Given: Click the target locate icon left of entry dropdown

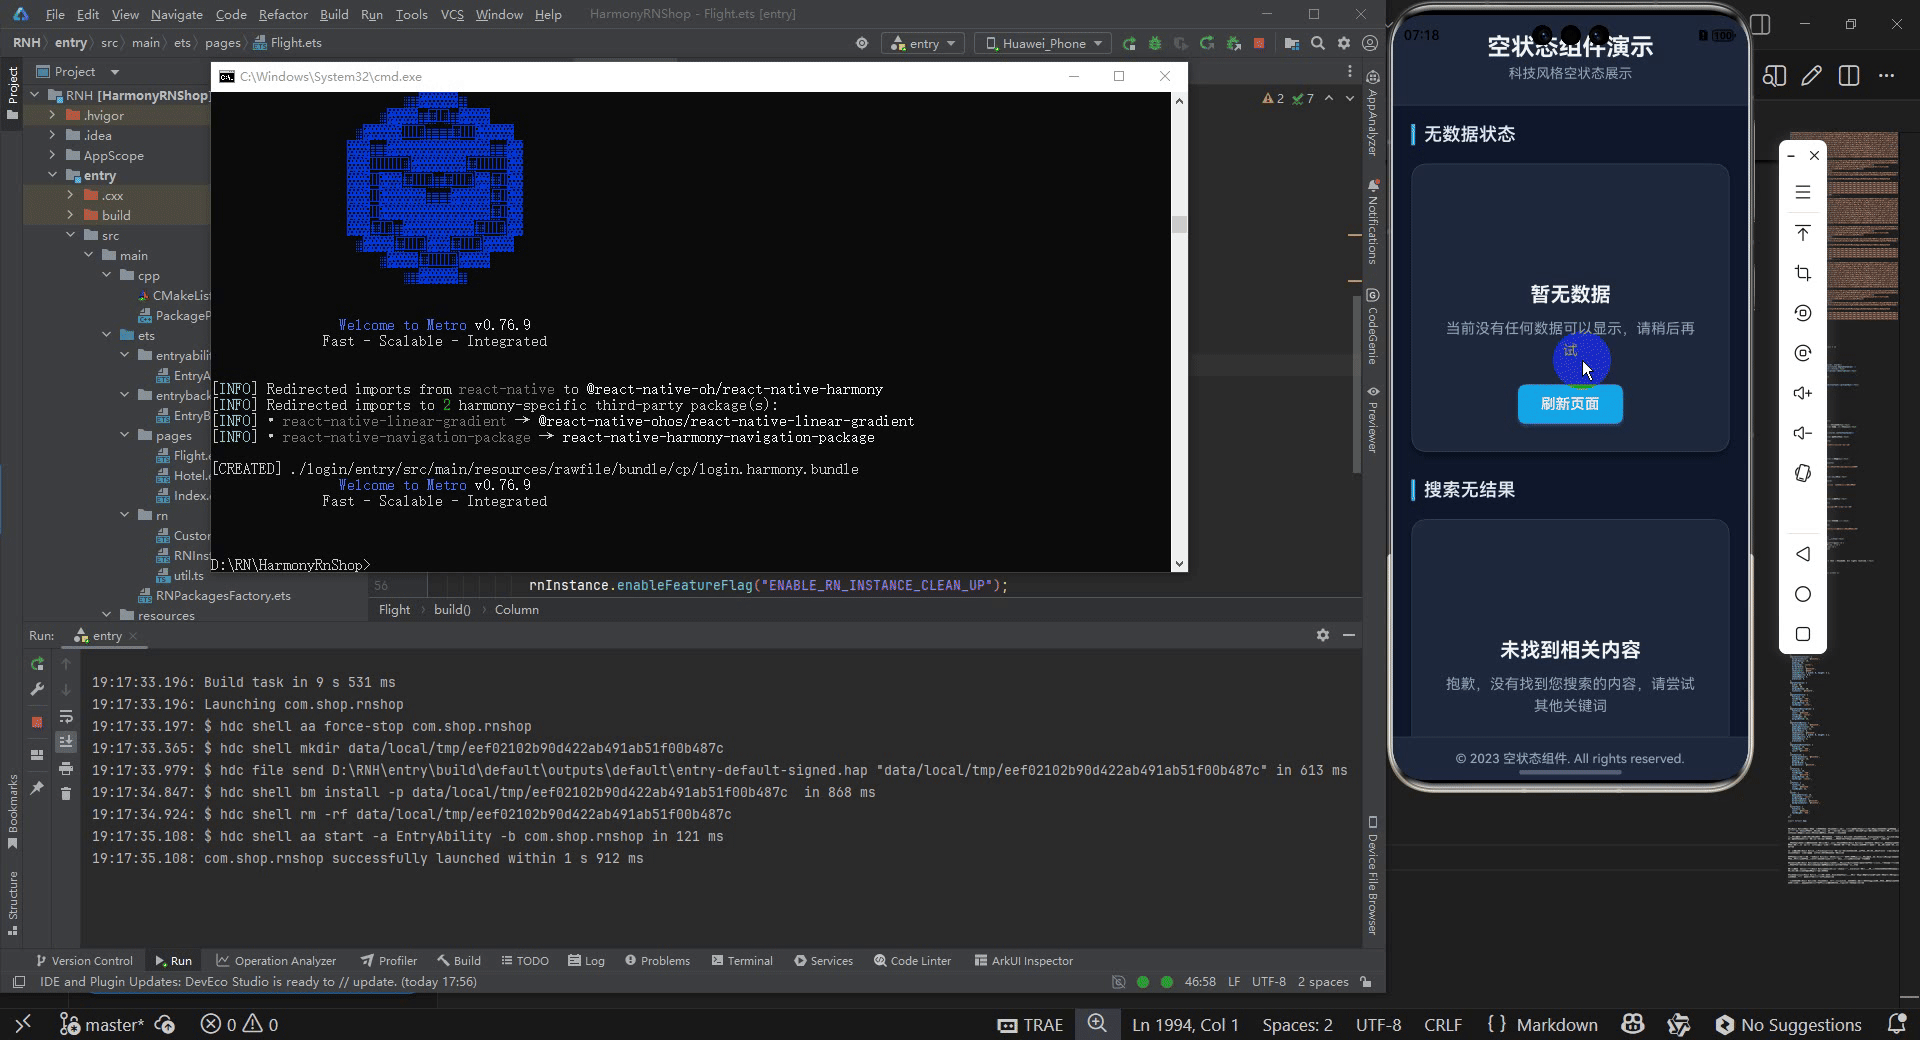Looking at the screenshot, I should [x=862, y=43].
